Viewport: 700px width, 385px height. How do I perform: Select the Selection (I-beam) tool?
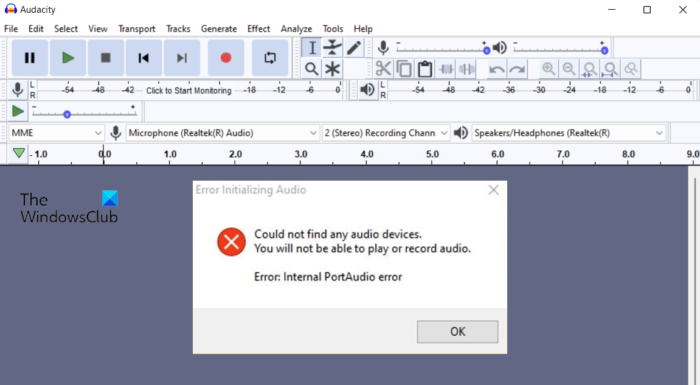point(312,48)
